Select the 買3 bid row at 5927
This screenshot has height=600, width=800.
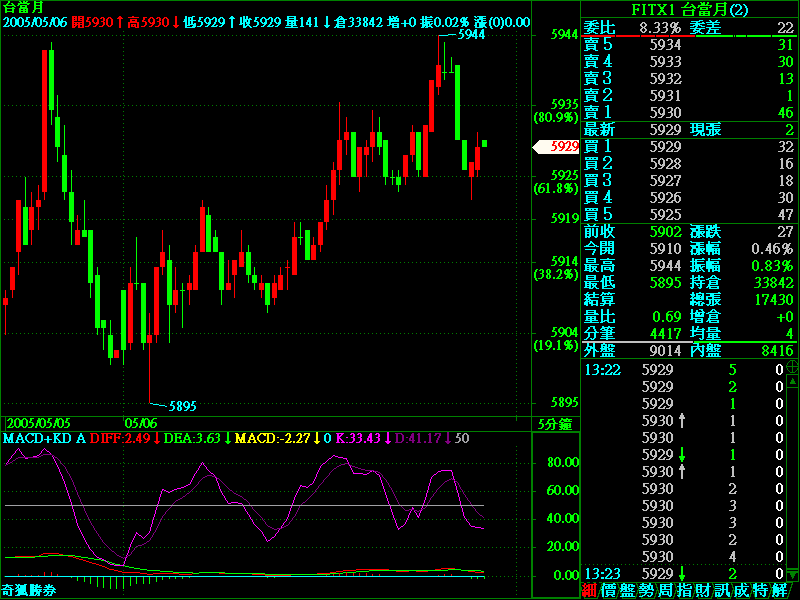pos(689,181)
